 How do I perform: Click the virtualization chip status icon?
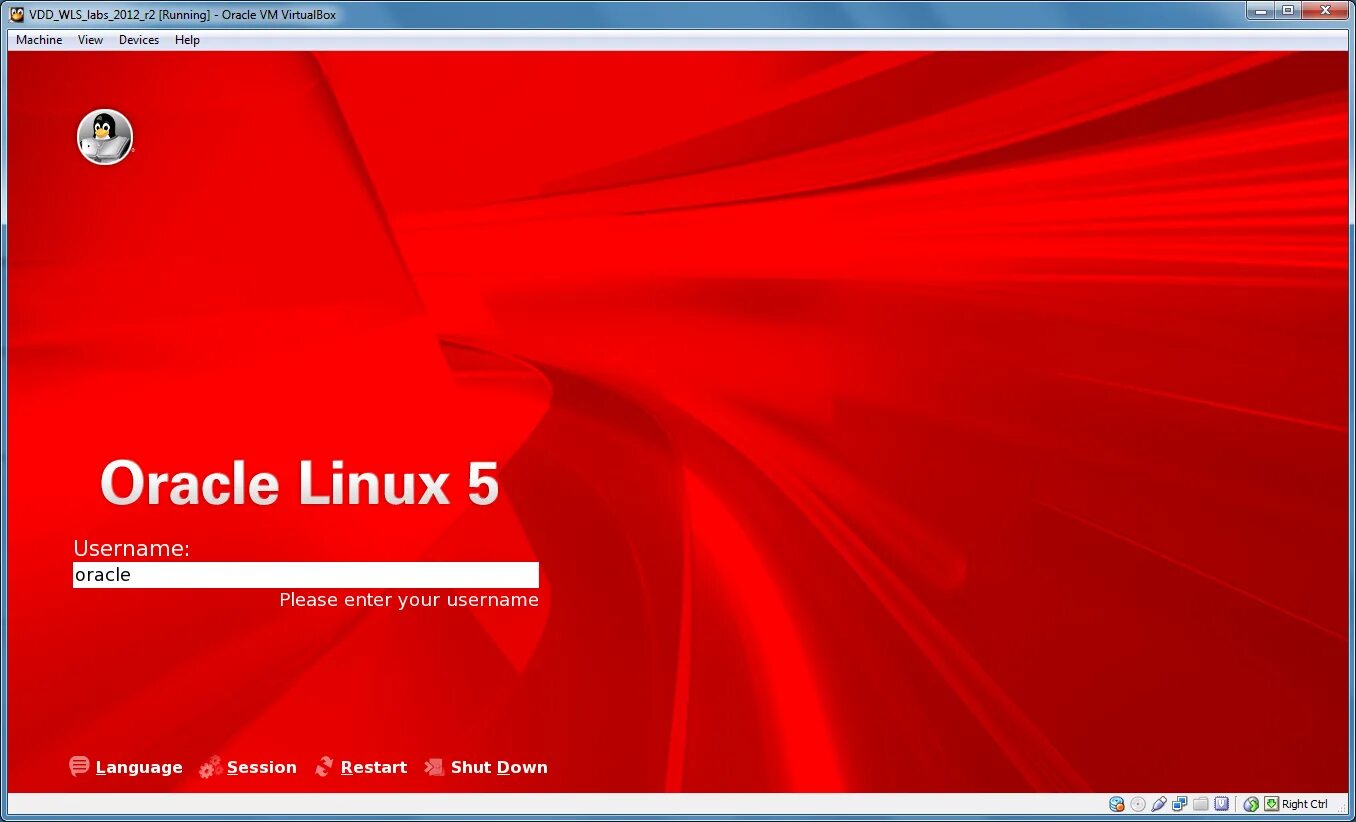point(1222,804)
